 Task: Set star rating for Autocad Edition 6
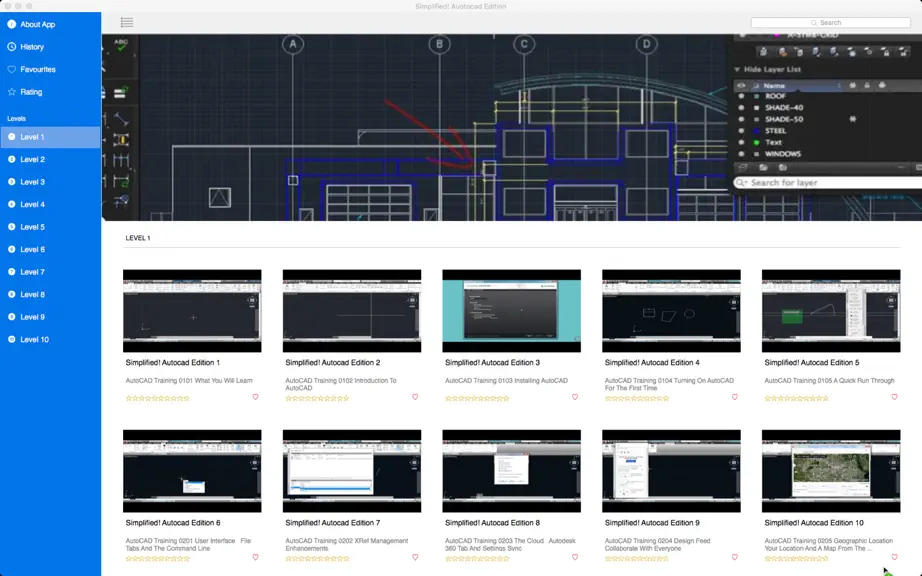(x=158, y=558)
